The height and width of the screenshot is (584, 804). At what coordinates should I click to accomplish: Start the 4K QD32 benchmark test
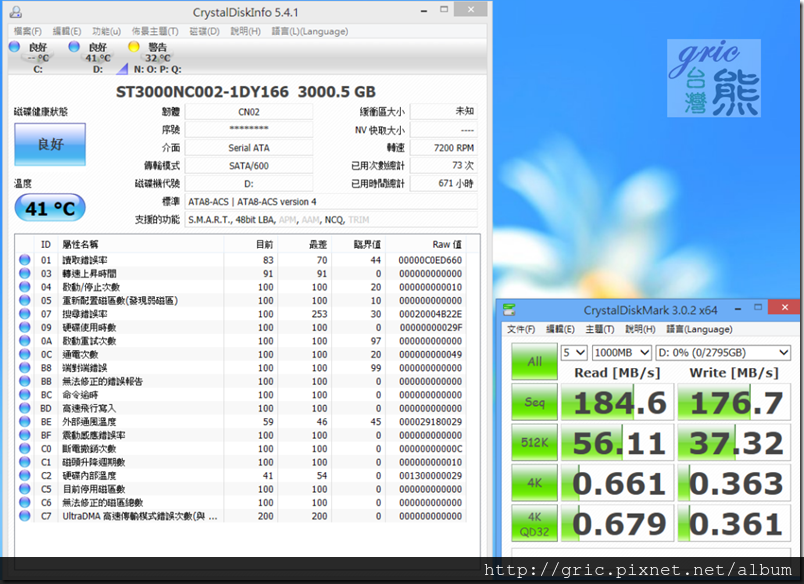coord(534,523)
